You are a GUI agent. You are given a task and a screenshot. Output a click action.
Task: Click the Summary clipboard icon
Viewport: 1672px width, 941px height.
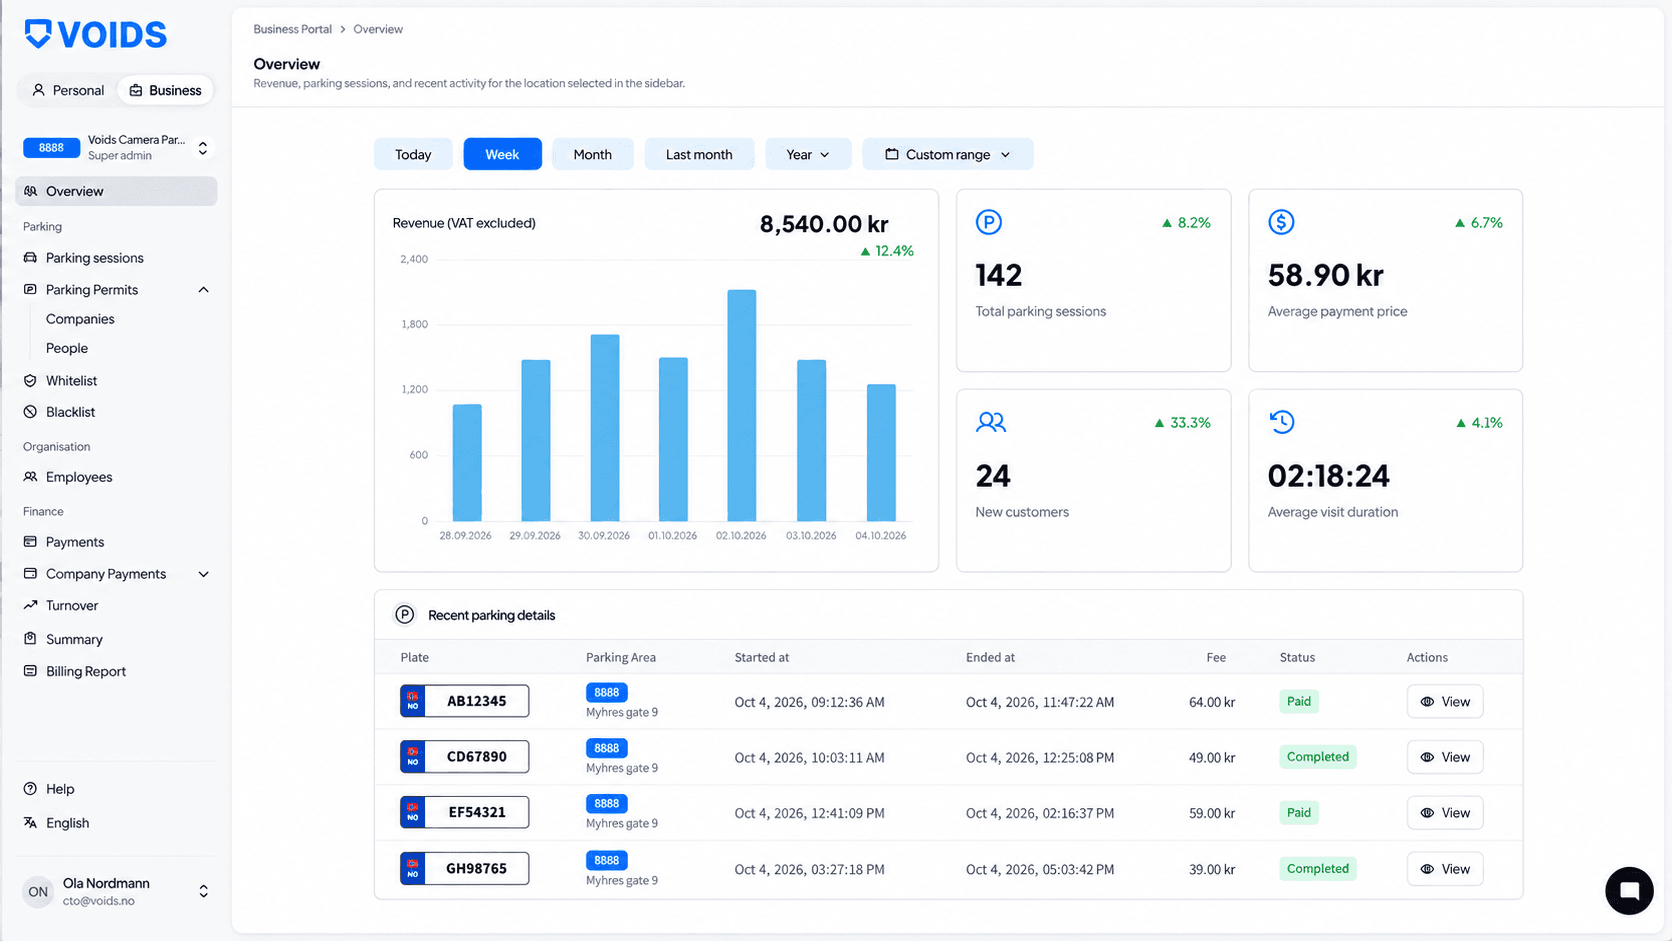[30, 639]
